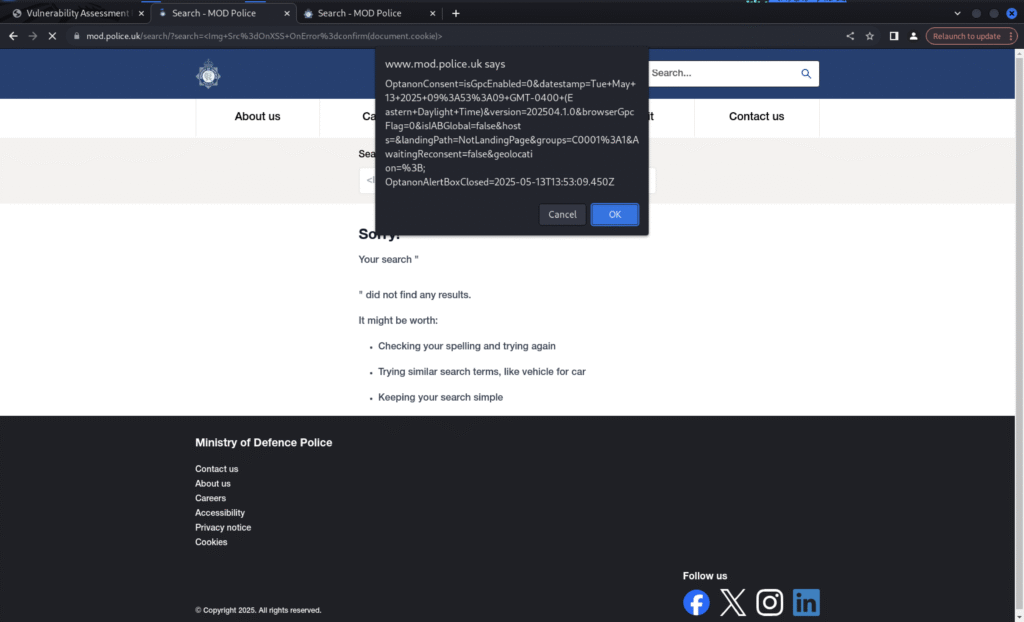Open the Instagram social icon
1024x622 pixels.
click(769, 602)
